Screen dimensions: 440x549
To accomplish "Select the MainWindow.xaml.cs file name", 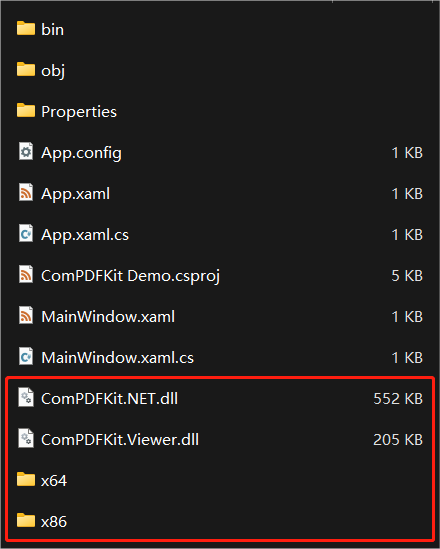I will (117, 357).
